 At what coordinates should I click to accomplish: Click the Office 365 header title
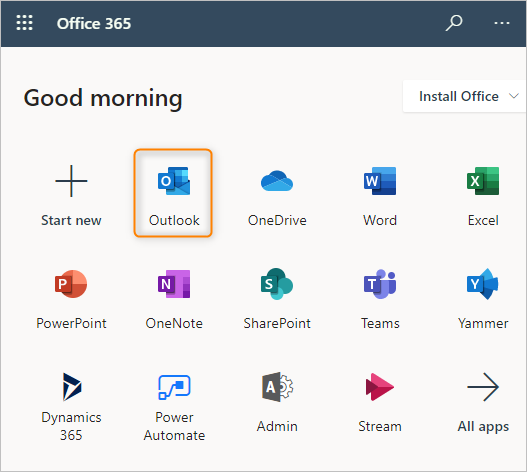(94, 24)
